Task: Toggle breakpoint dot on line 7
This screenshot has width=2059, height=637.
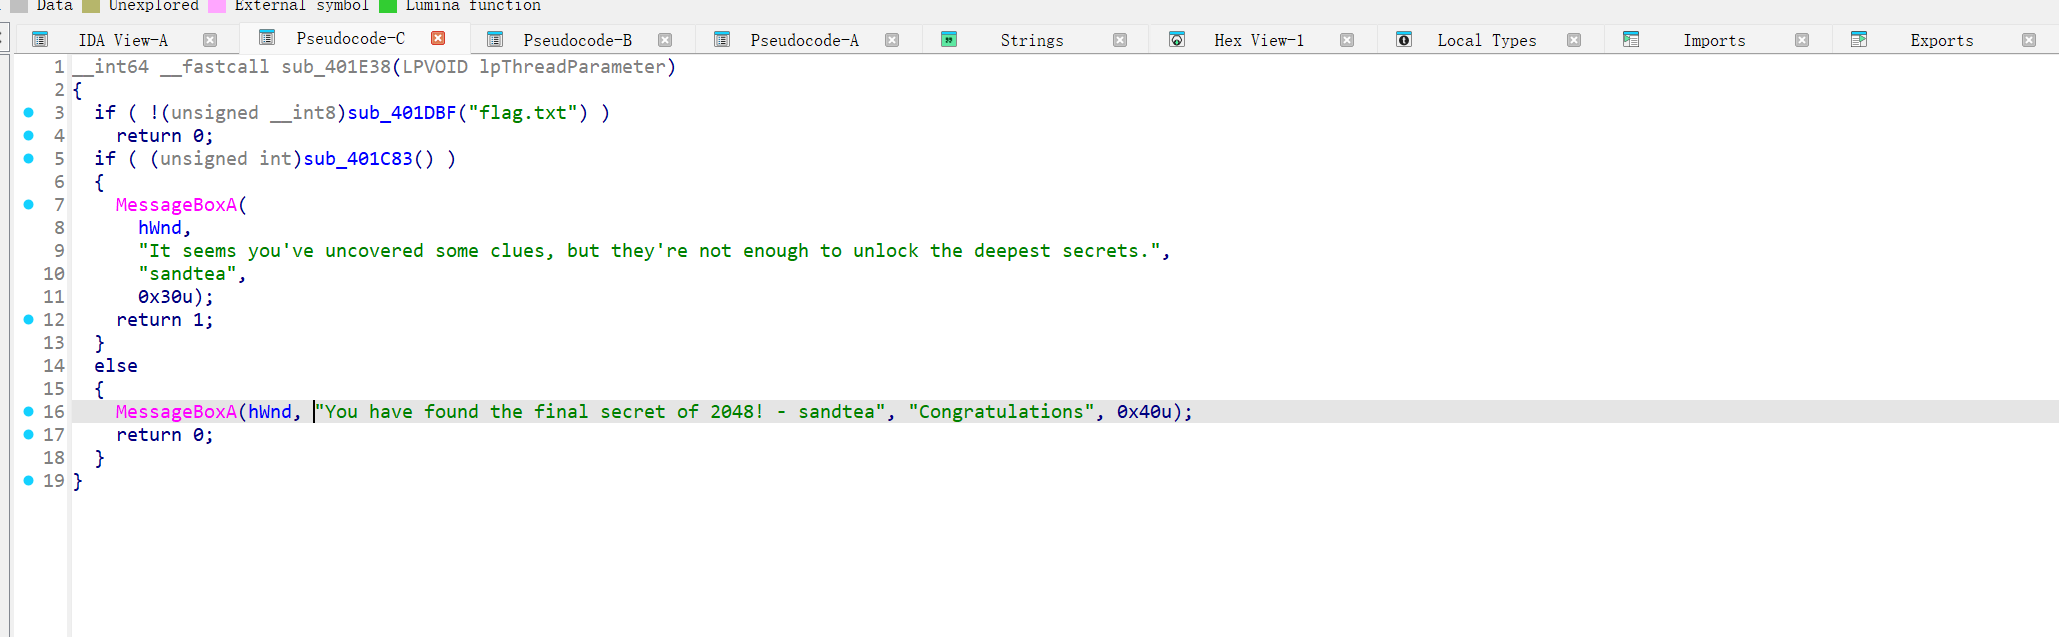Action: (x=29, y=205)
